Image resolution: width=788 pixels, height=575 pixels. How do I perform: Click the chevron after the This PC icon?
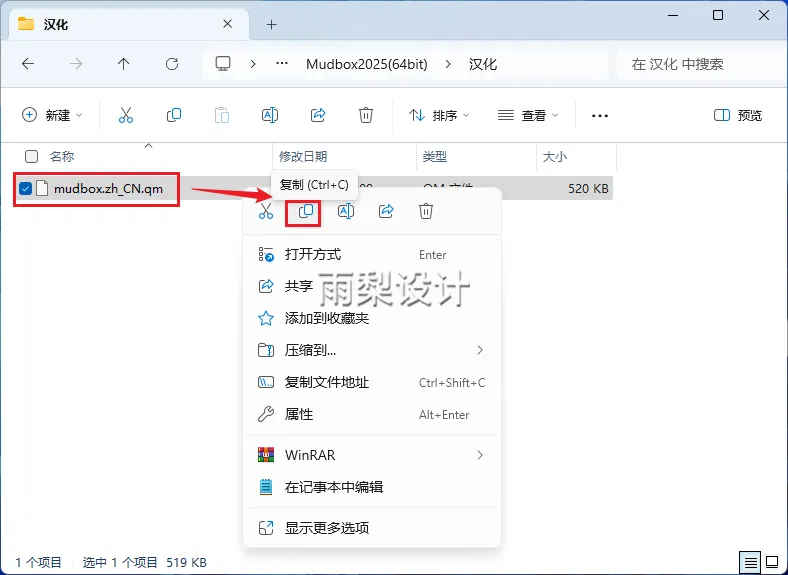pyautogui.click(x=253, y=64)
